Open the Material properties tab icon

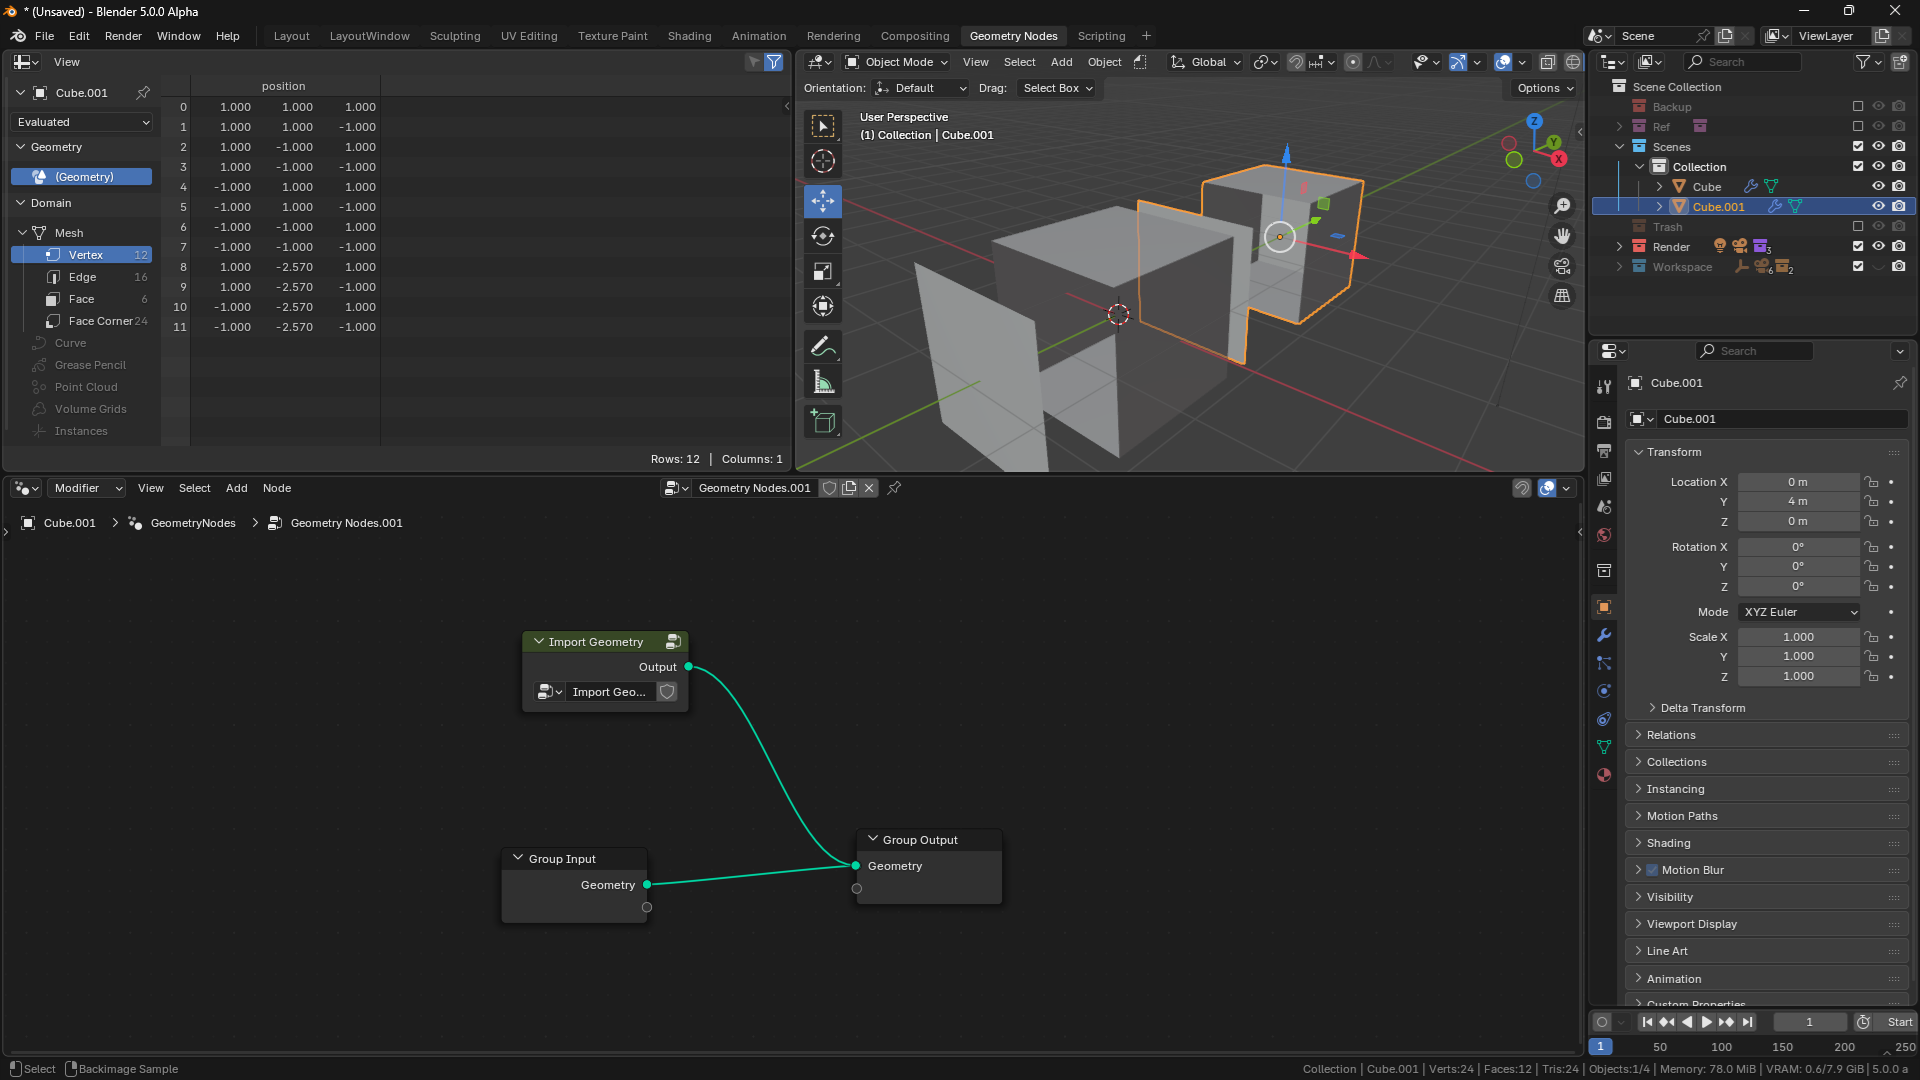(1604, 775)
